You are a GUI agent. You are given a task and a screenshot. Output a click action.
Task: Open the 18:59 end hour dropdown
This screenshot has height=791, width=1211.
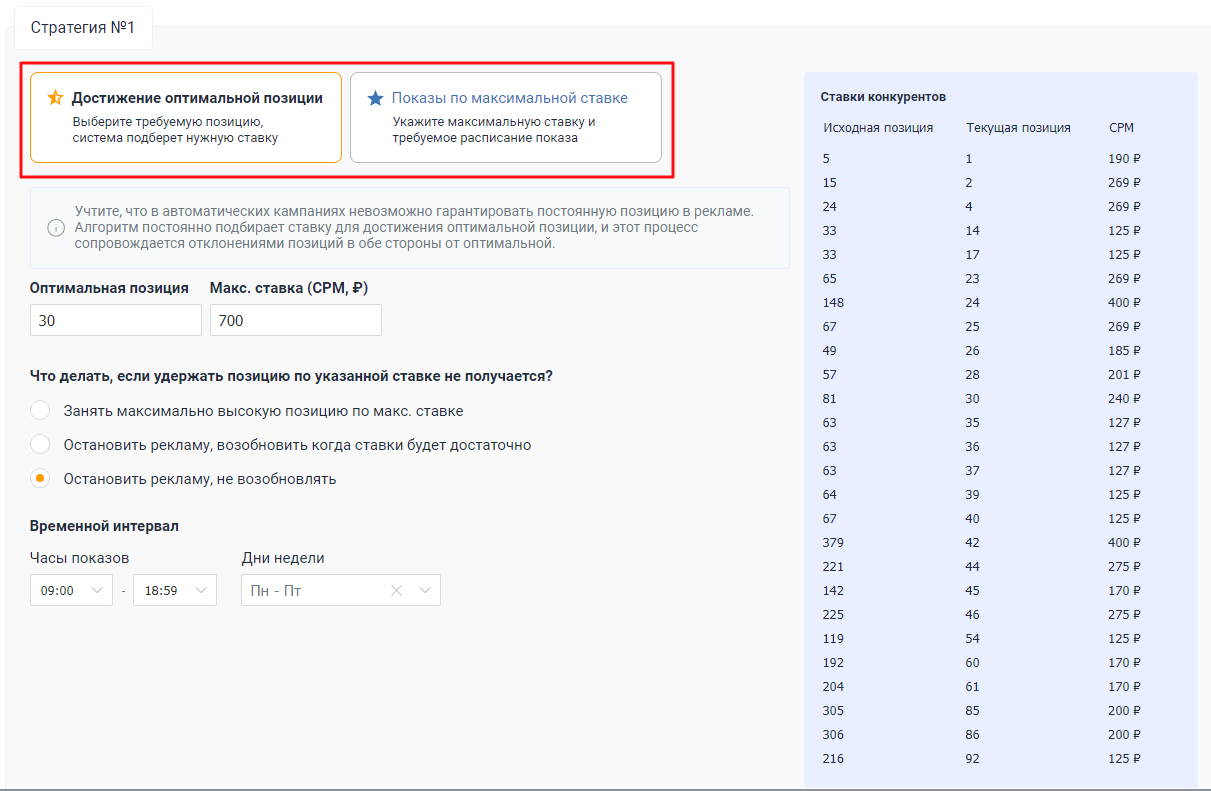point(175,590)
